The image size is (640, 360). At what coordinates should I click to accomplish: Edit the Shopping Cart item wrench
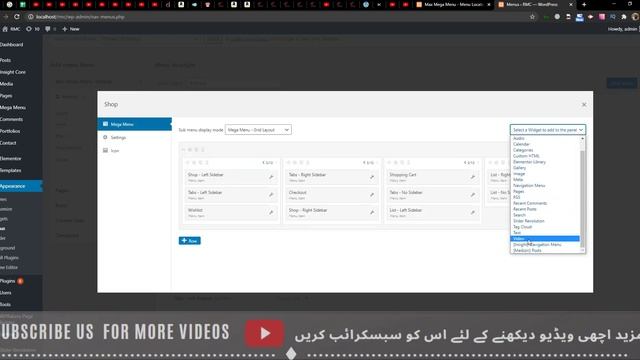point(473,177)
